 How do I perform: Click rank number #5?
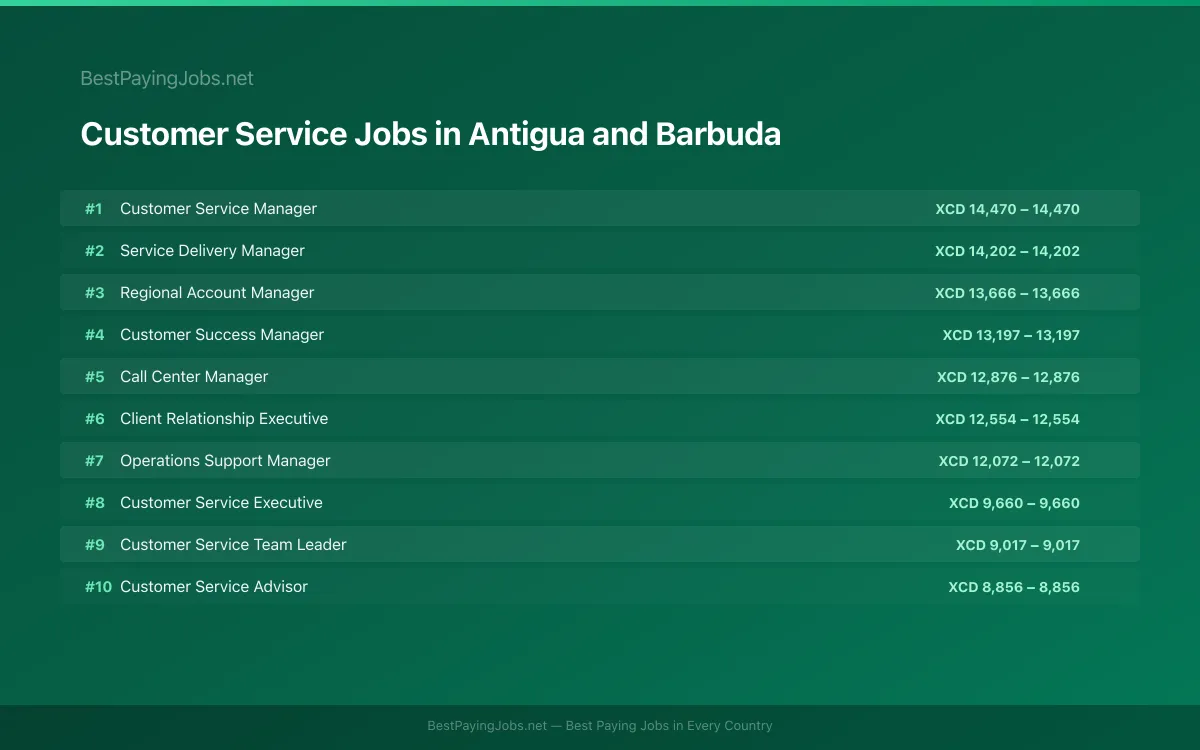(x=94, y=377)
